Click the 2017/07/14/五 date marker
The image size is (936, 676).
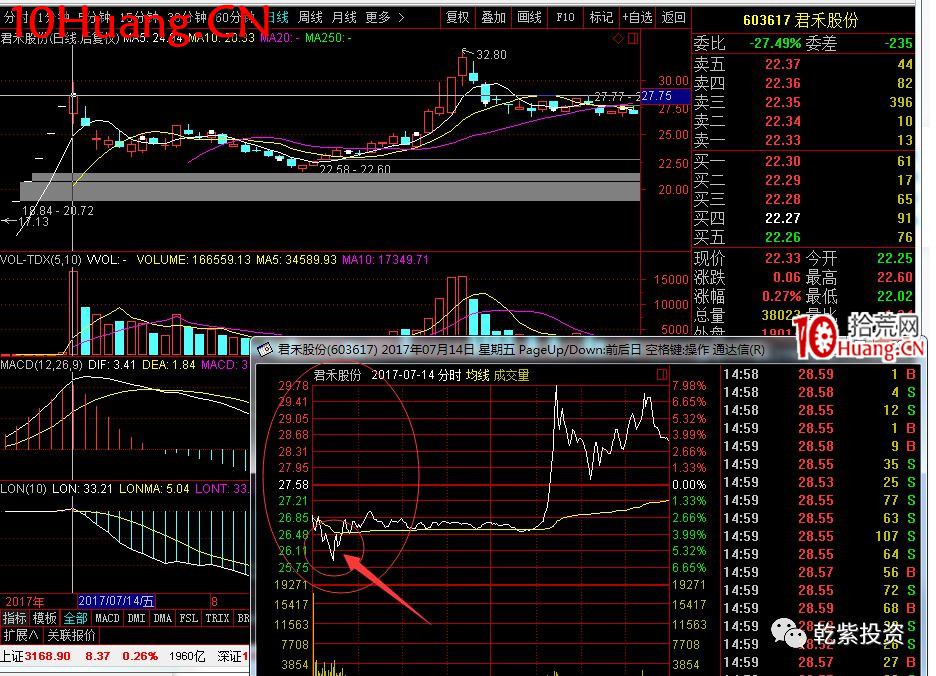(116, 601)
